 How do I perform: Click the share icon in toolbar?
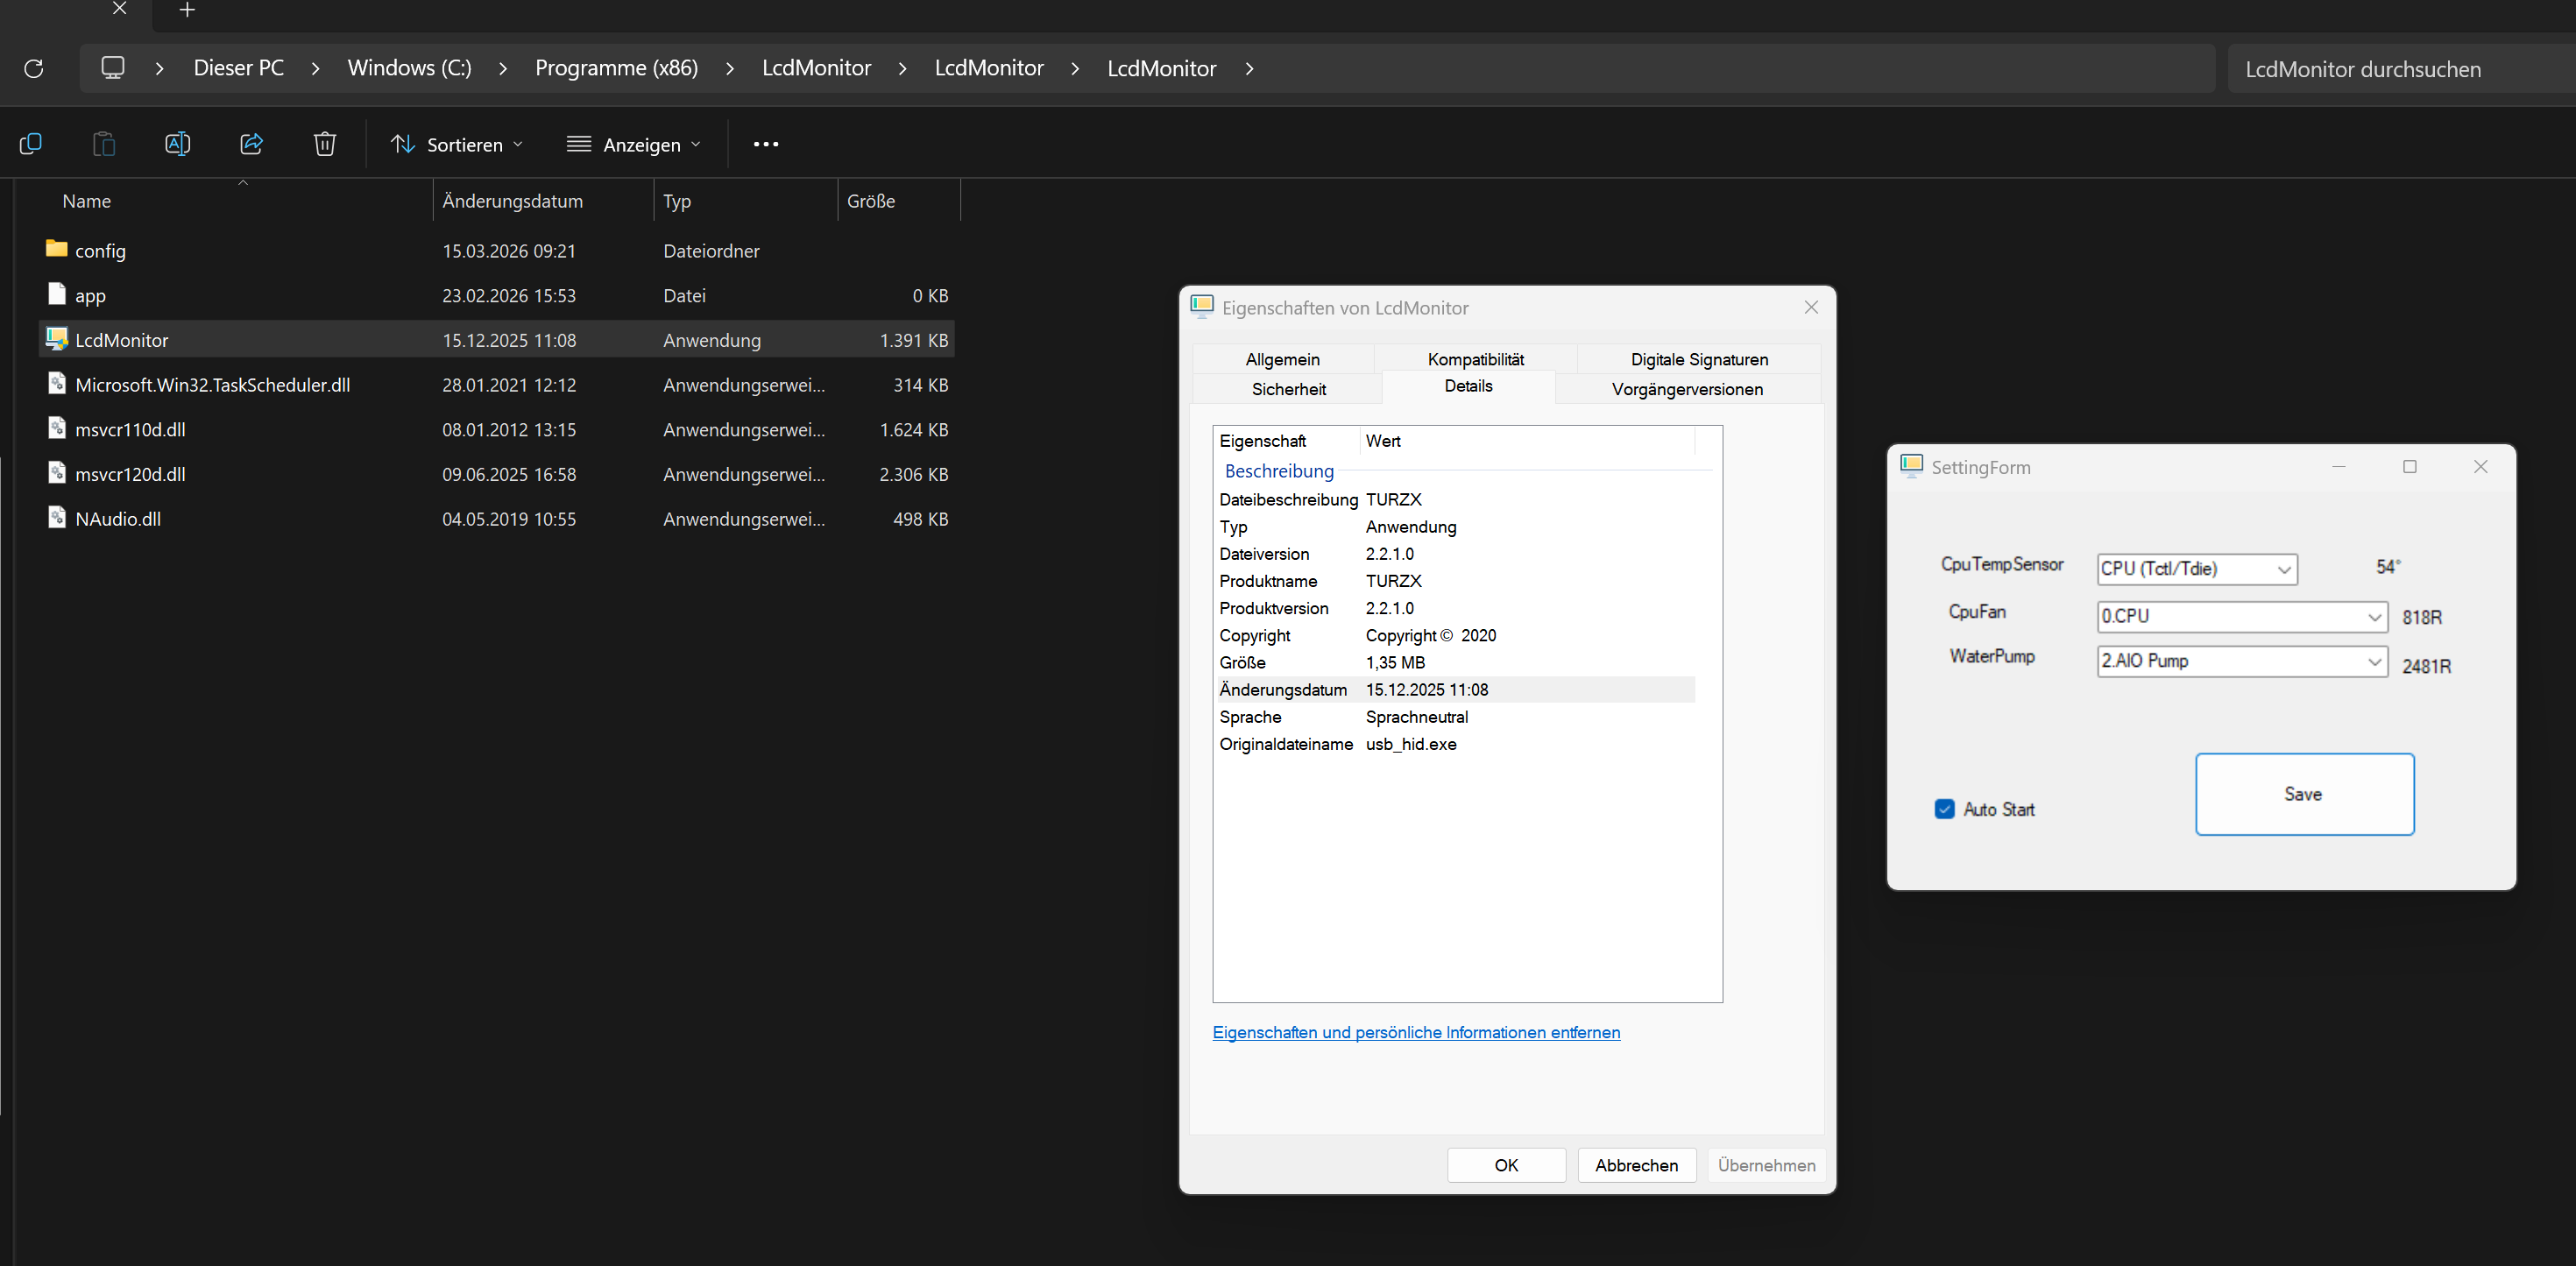tap(251, 144)
